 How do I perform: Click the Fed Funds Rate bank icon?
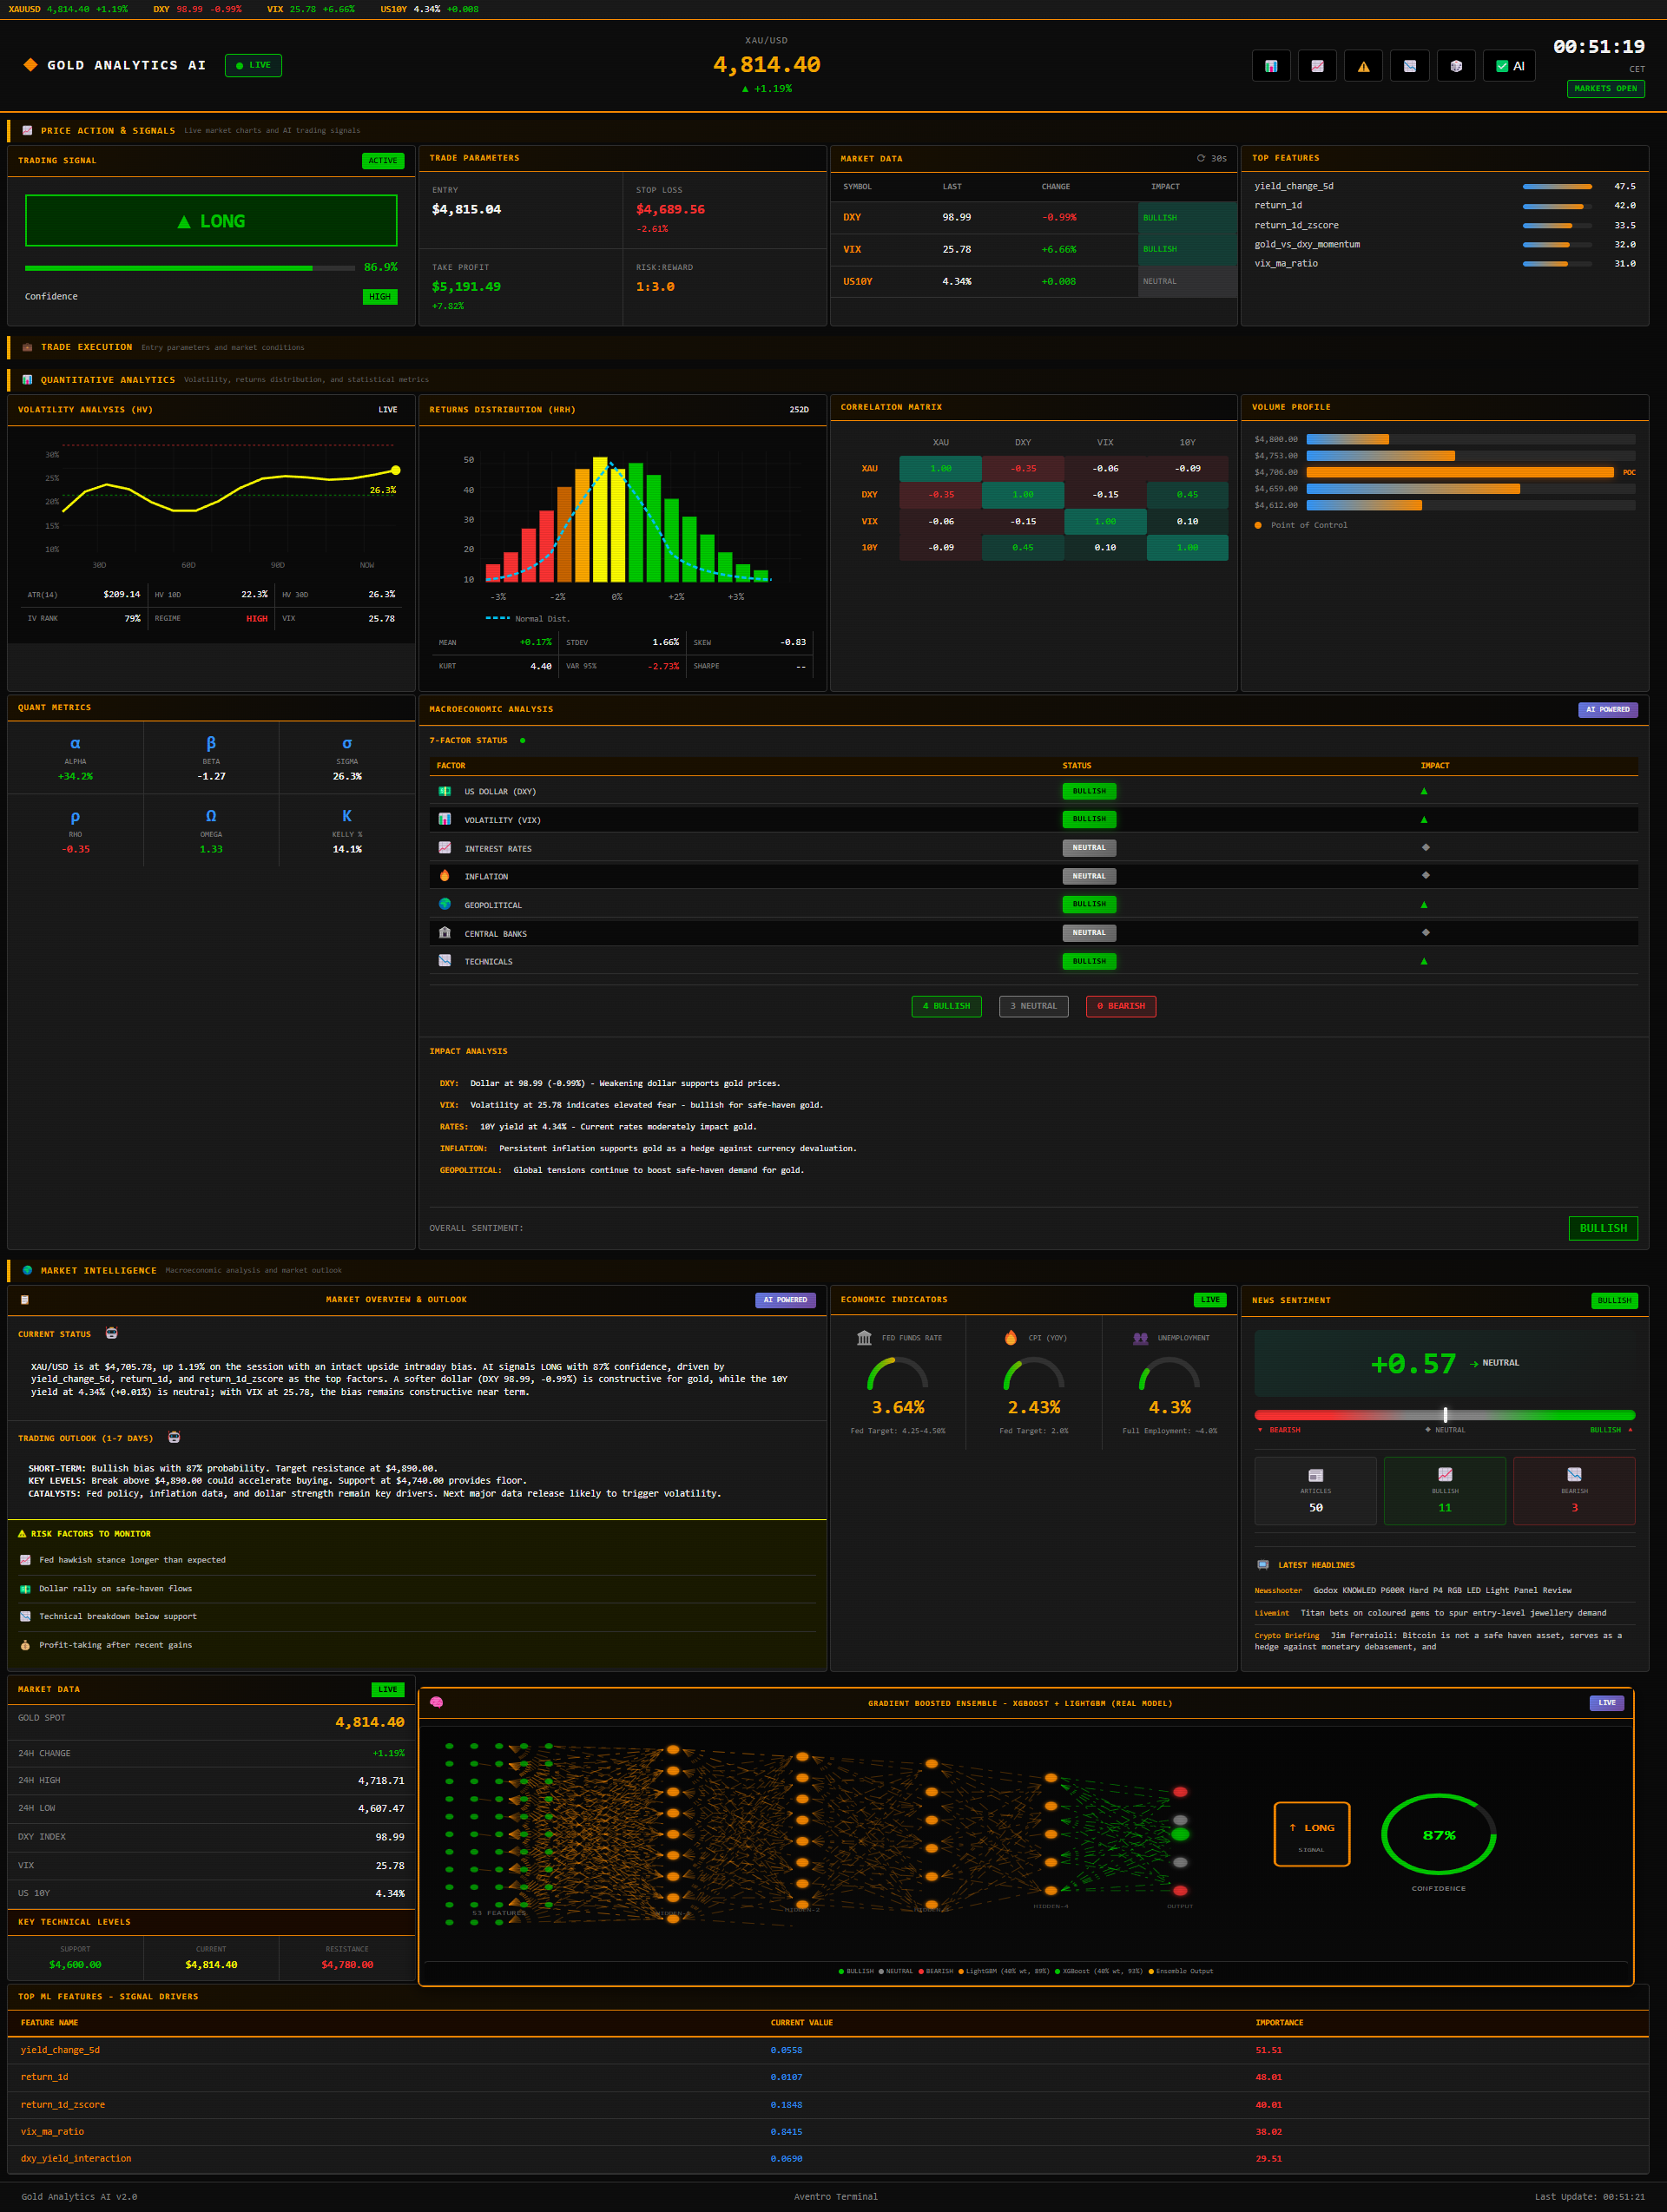[x=864, y=1338]
